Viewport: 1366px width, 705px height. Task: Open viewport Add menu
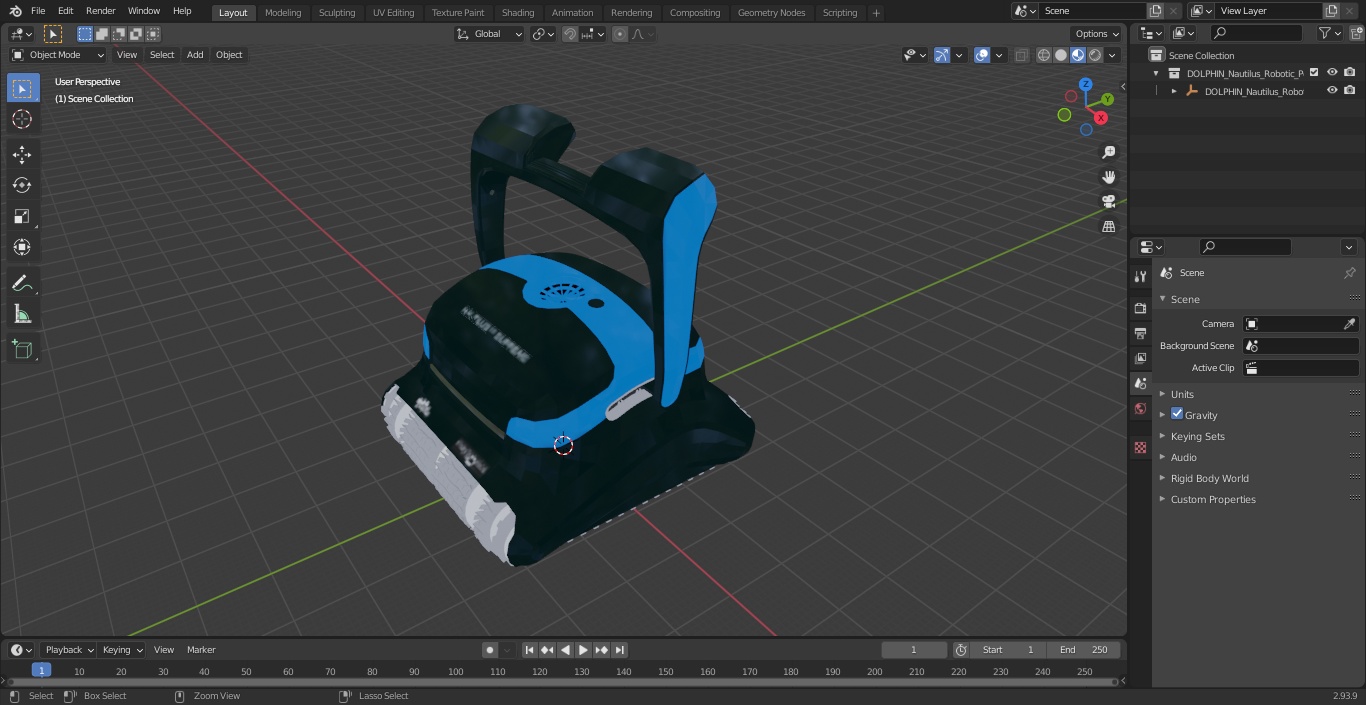[195, 55]
